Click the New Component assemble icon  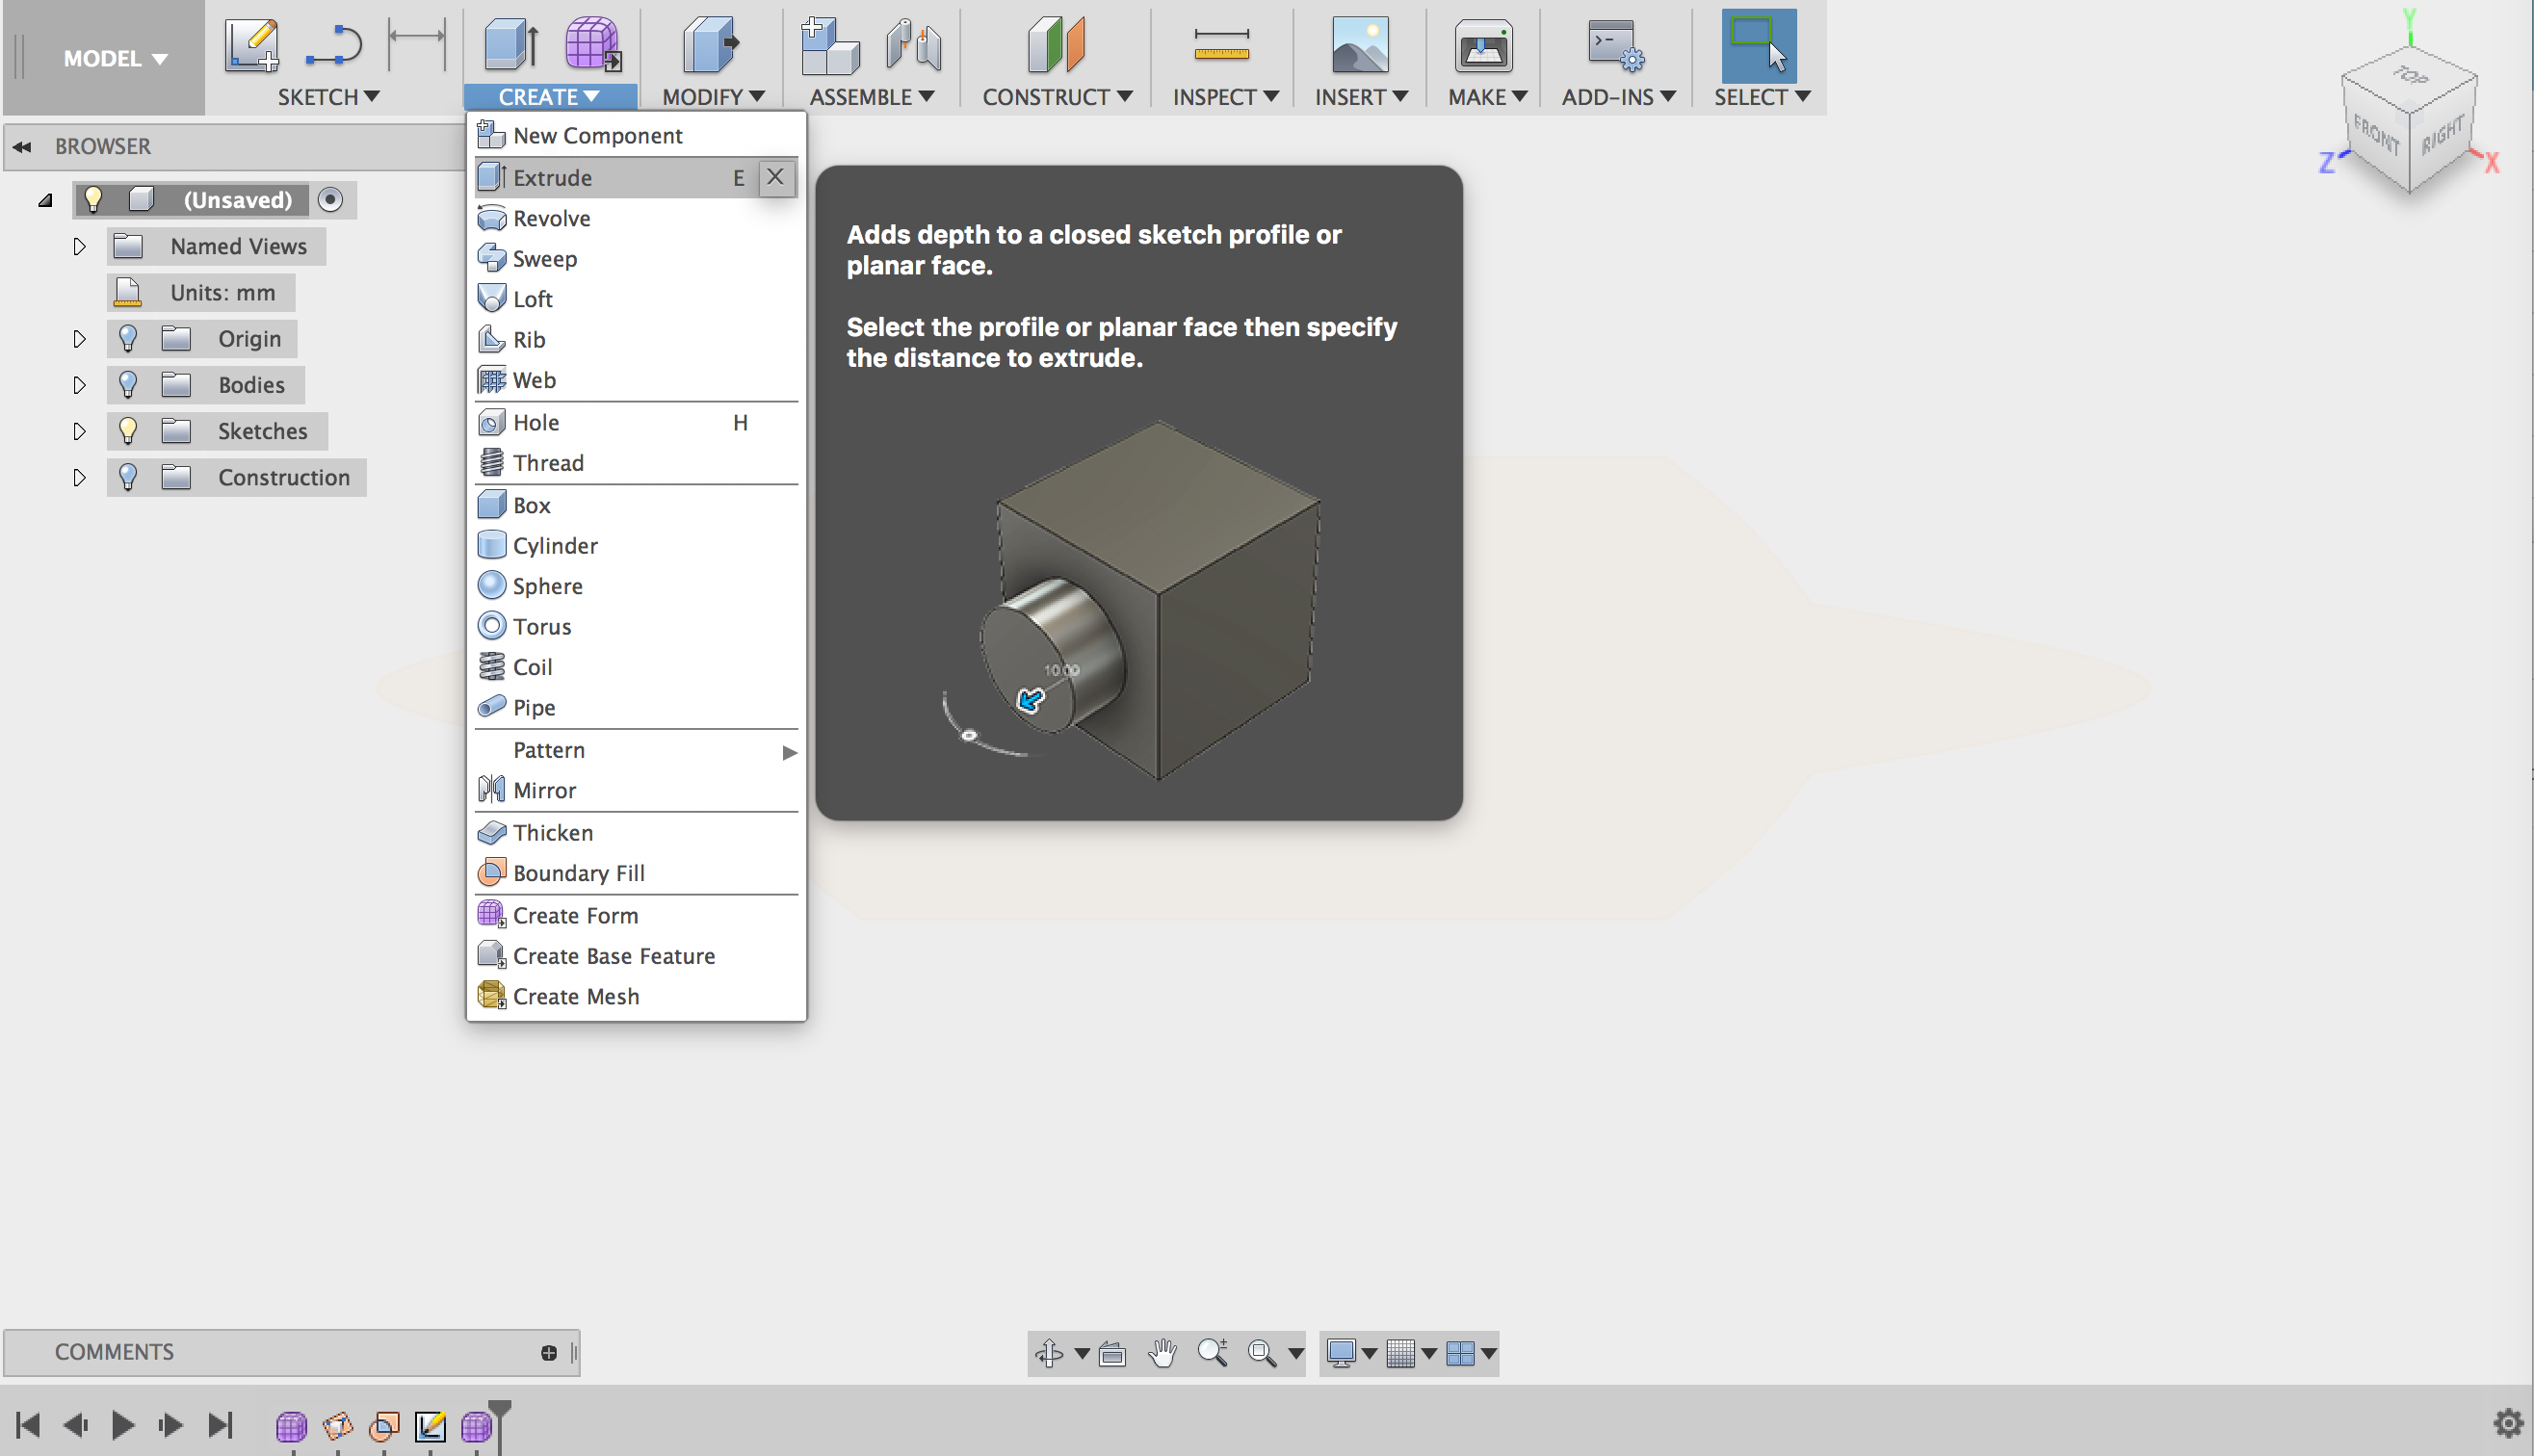pyautogui.click(x=830, y=45)
